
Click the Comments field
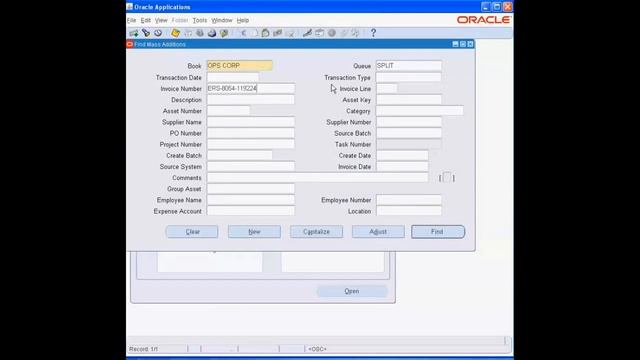[318, 178]
